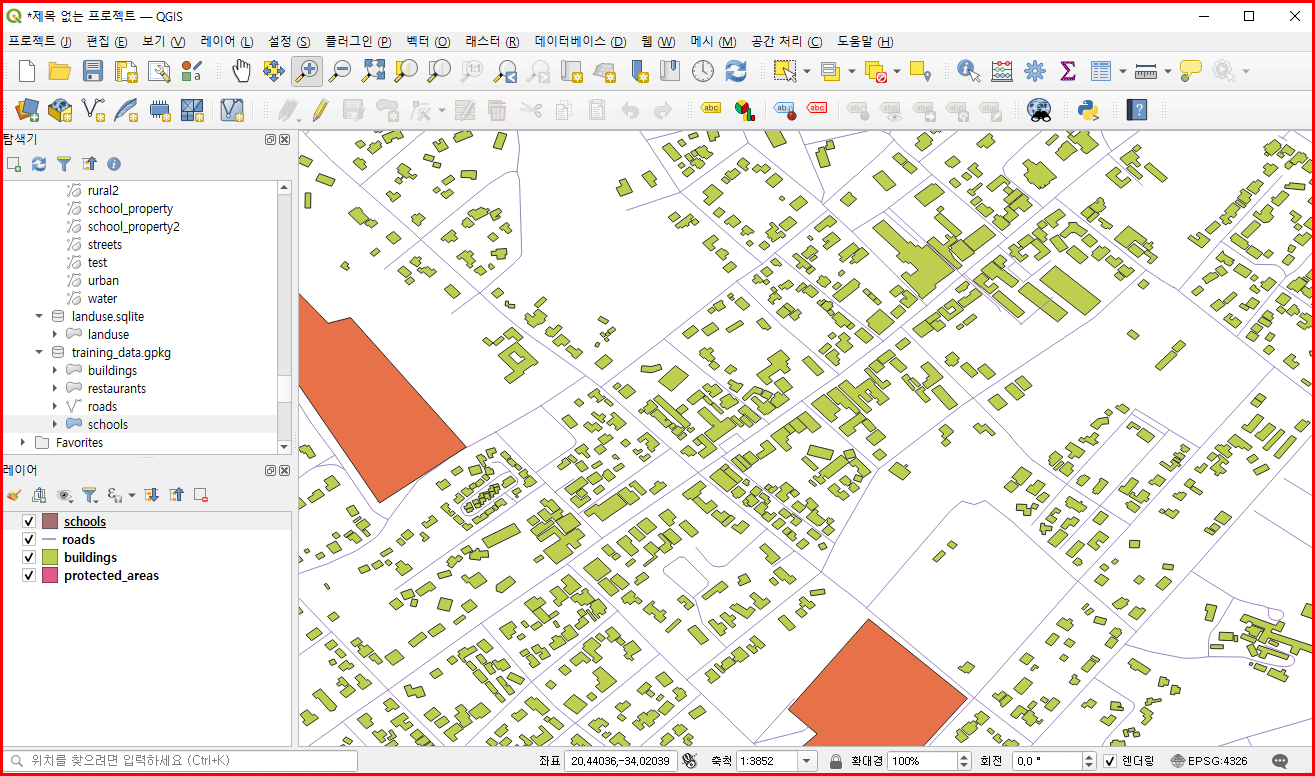Activate the Pan Map hand tool
Viewport: 1315px width, 776px height.
tap(241, 71)
